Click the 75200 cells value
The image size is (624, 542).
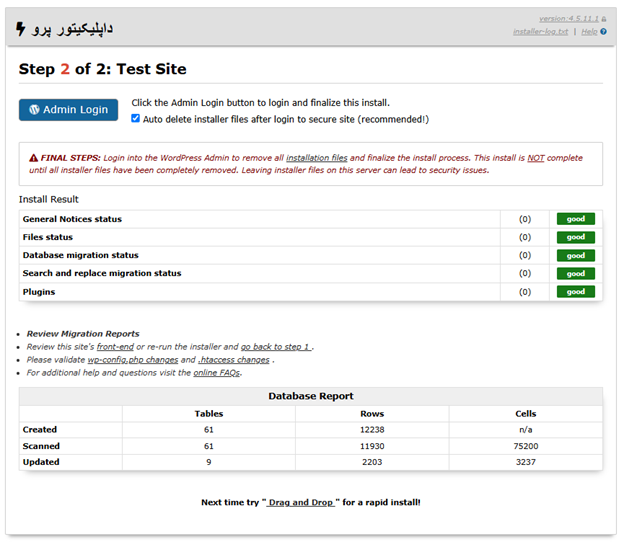526,446
